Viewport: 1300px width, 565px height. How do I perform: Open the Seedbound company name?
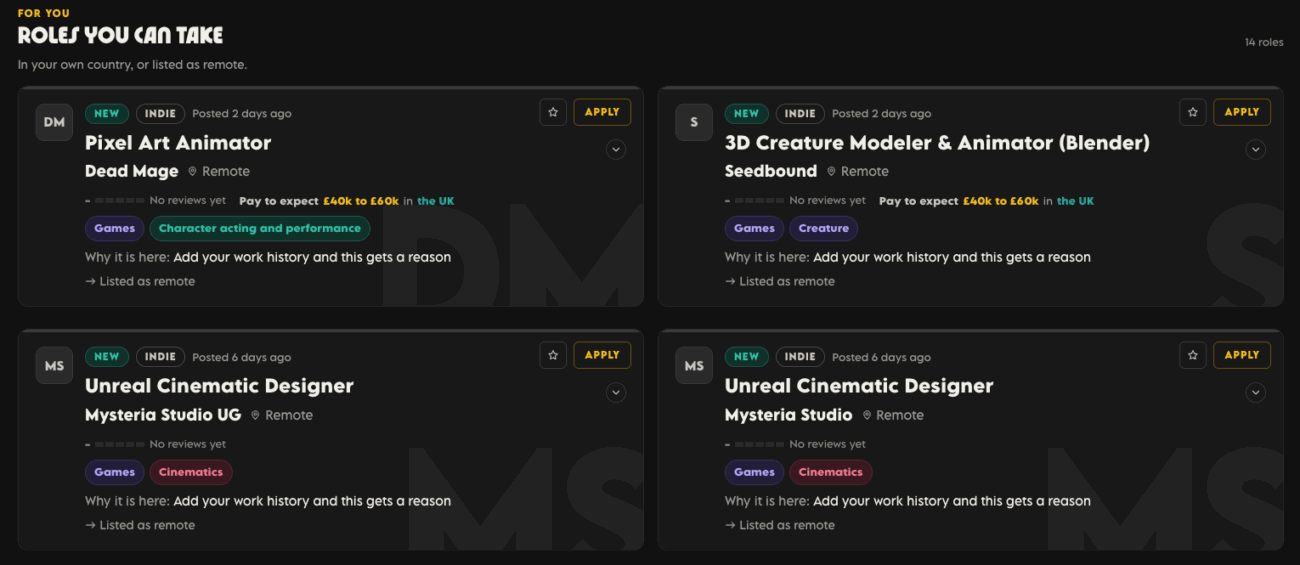coord(771,171)
